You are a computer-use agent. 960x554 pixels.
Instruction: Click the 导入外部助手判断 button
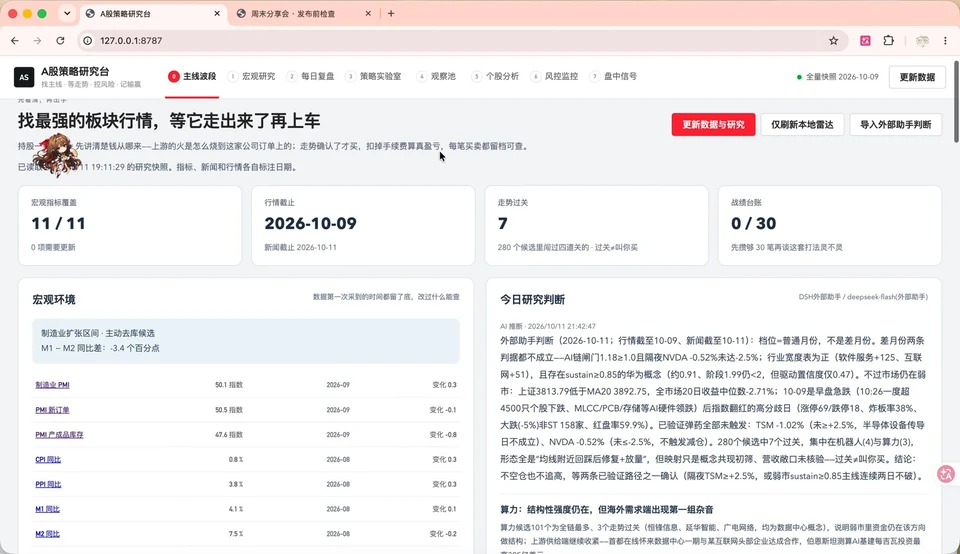pos(895,125)
